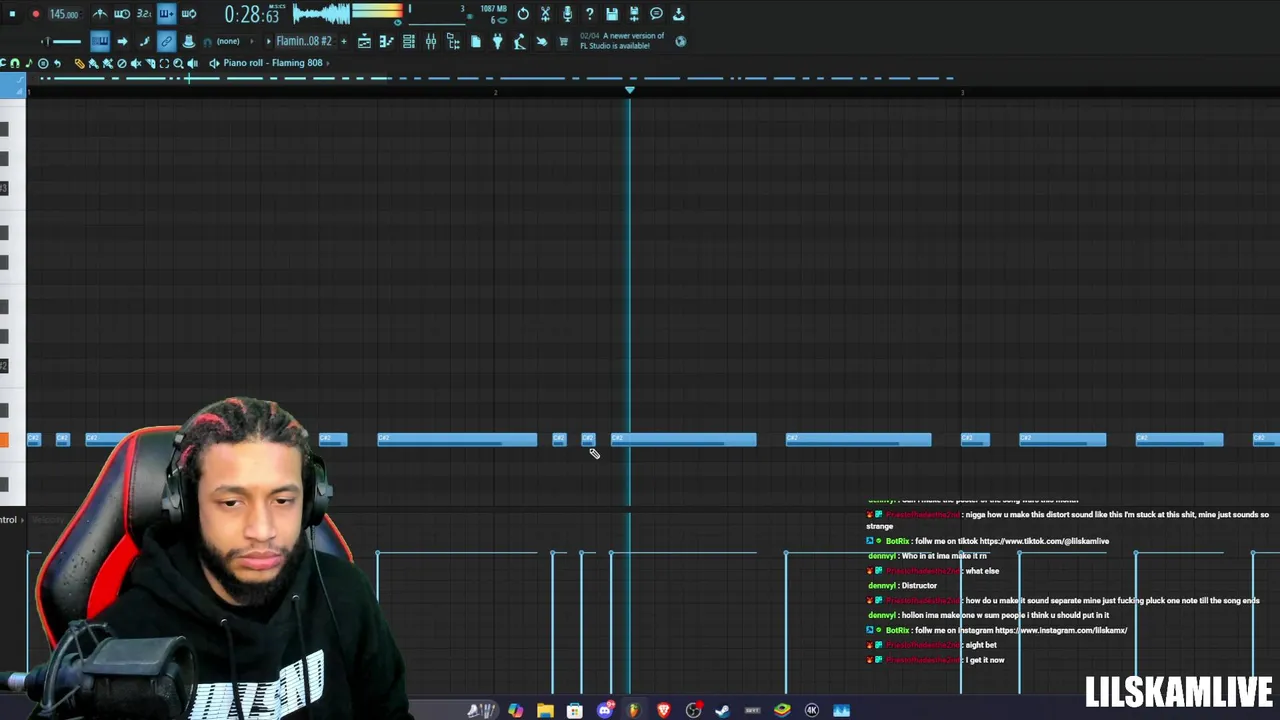The height and width of the screenshot is (720, 1280).
Task: Select the dashed-square Select tool
Action: tap(164, 63)
